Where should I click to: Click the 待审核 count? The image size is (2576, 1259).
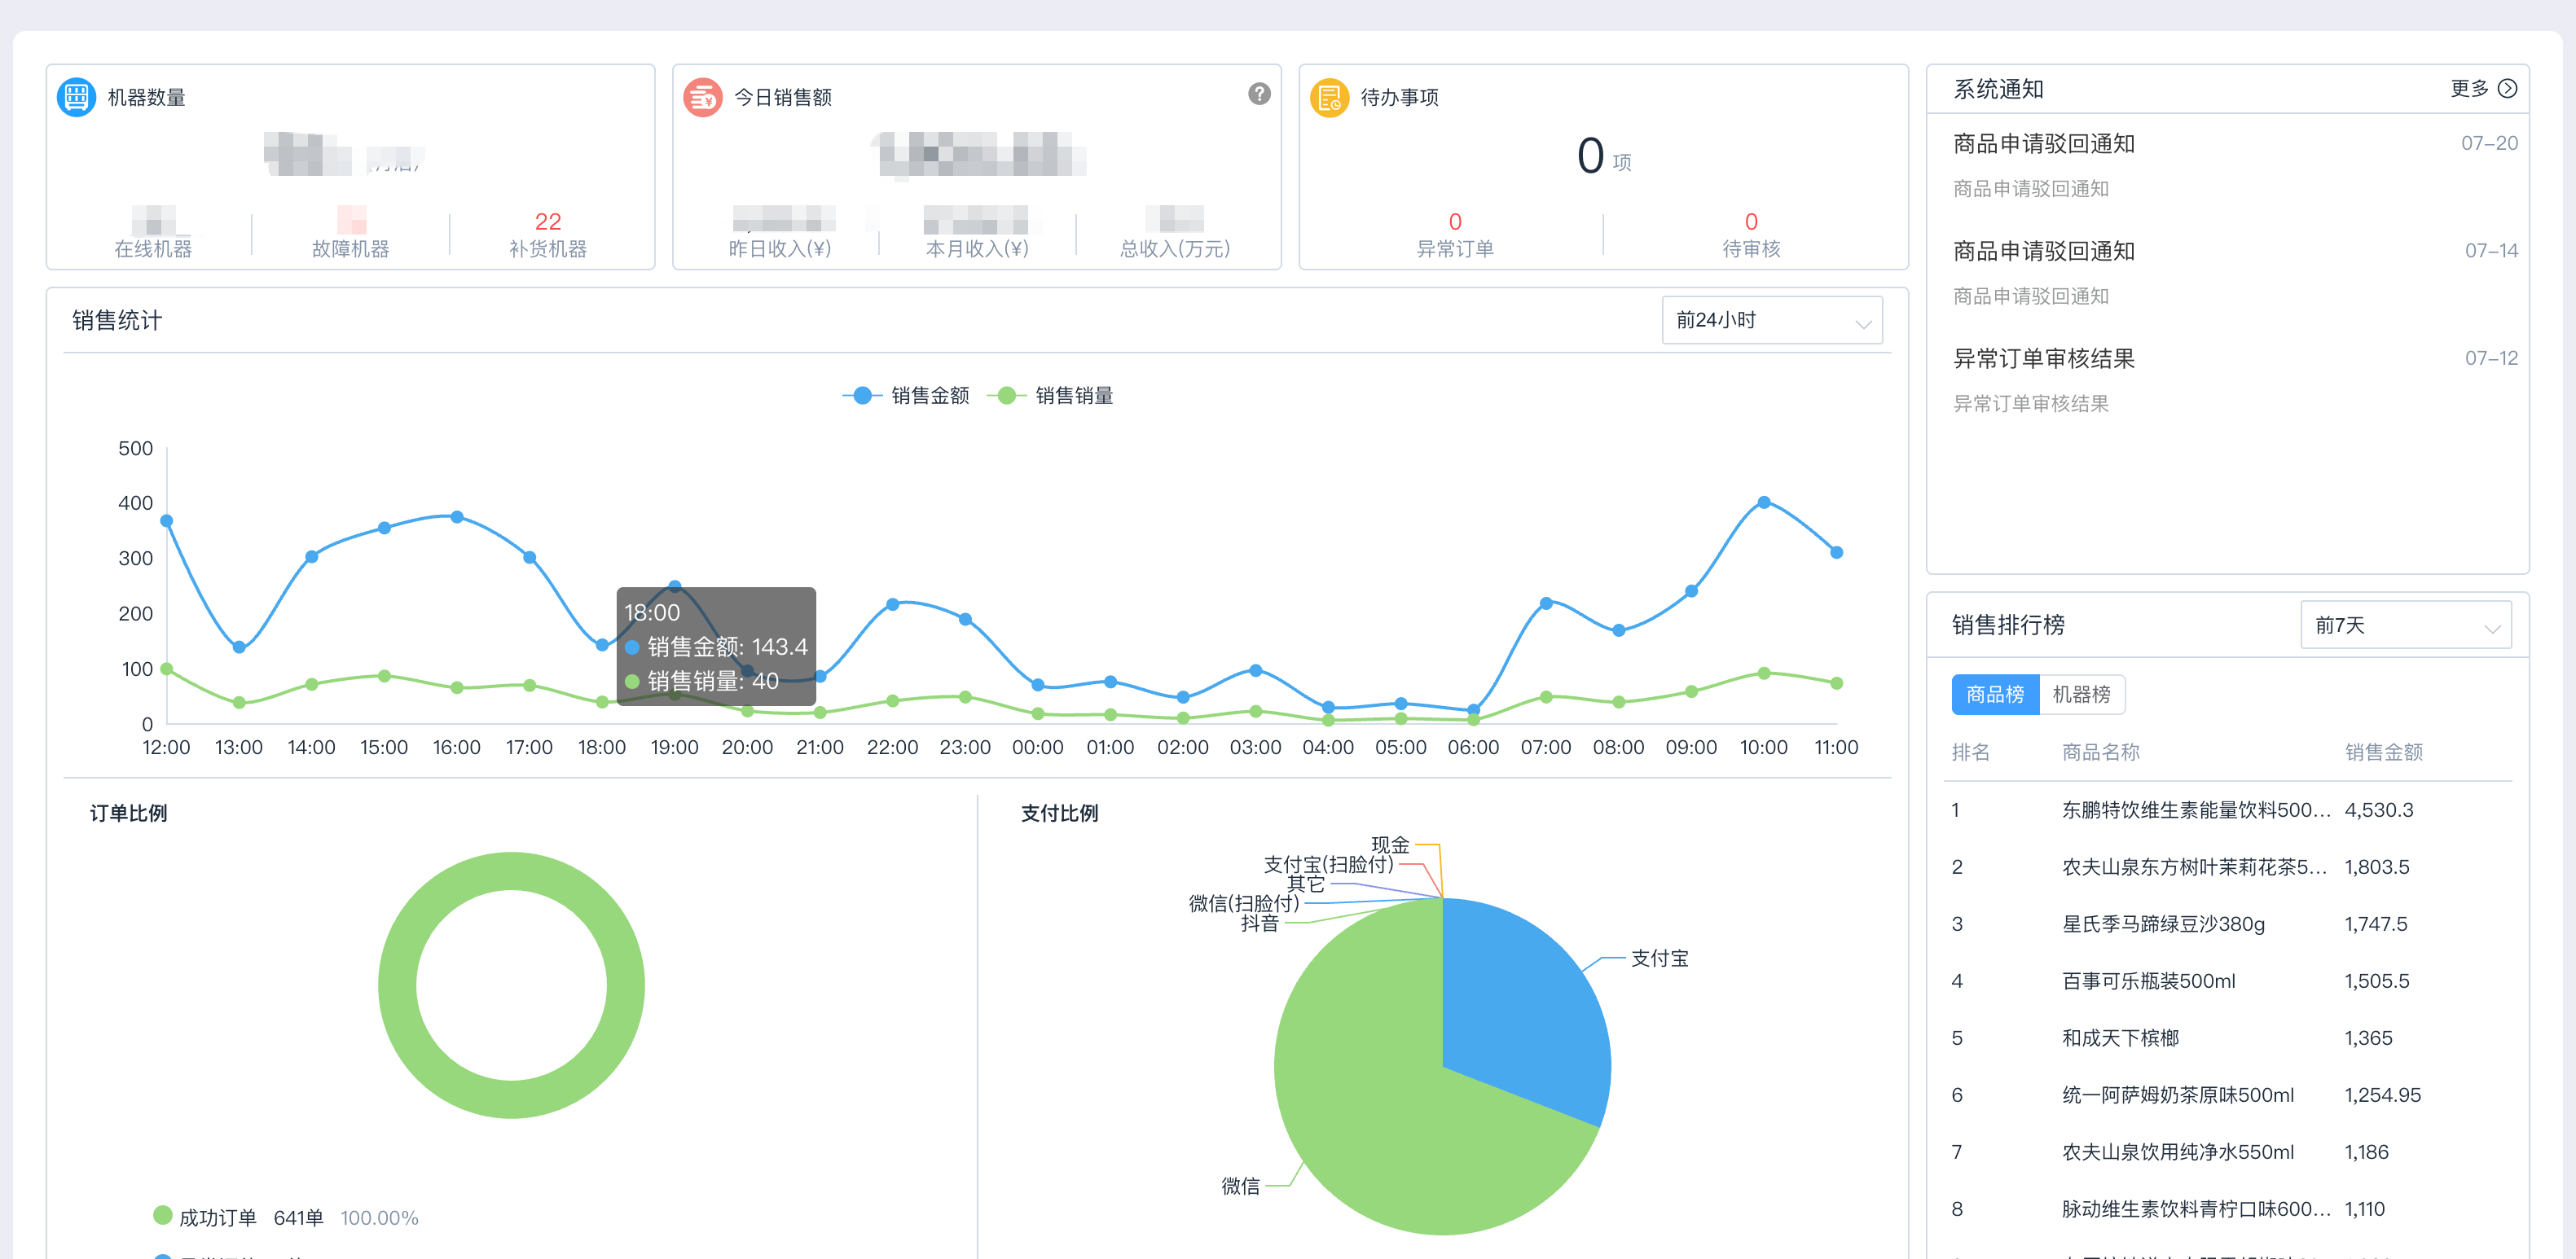pyautogui.click(x=1751, y=221)
